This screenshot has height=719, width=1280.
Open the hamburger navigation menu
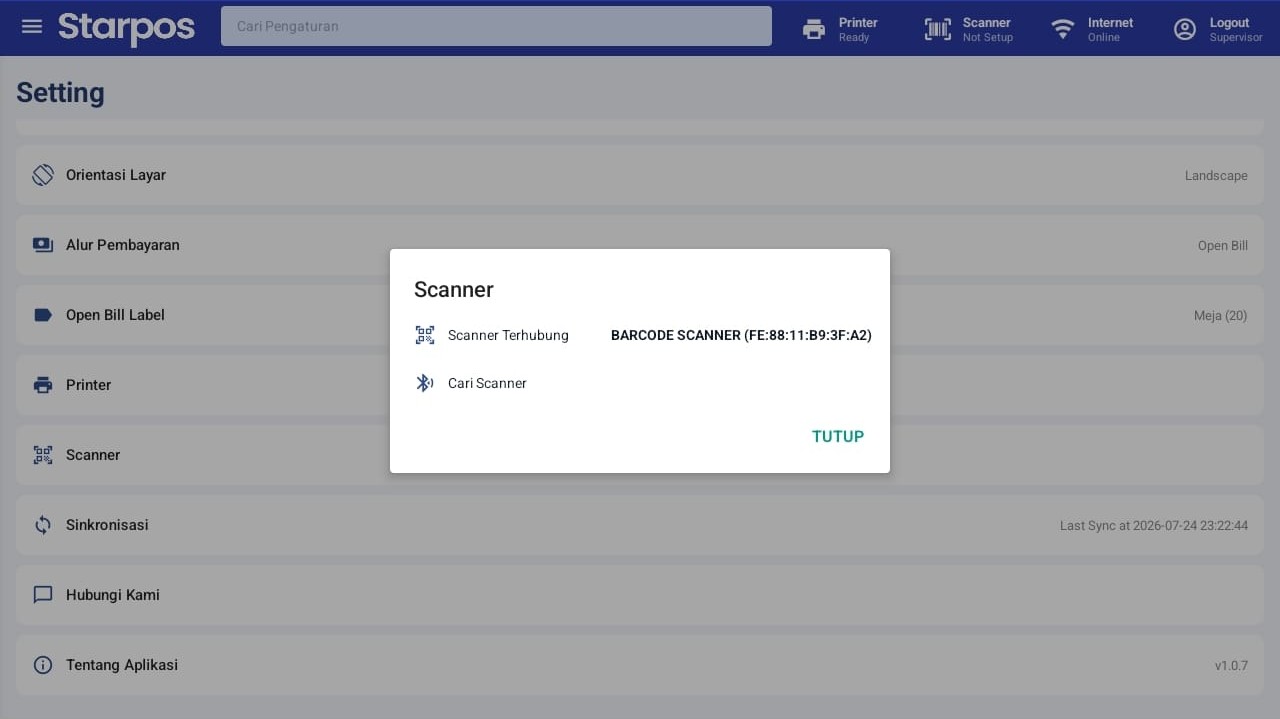pos(32,26)
